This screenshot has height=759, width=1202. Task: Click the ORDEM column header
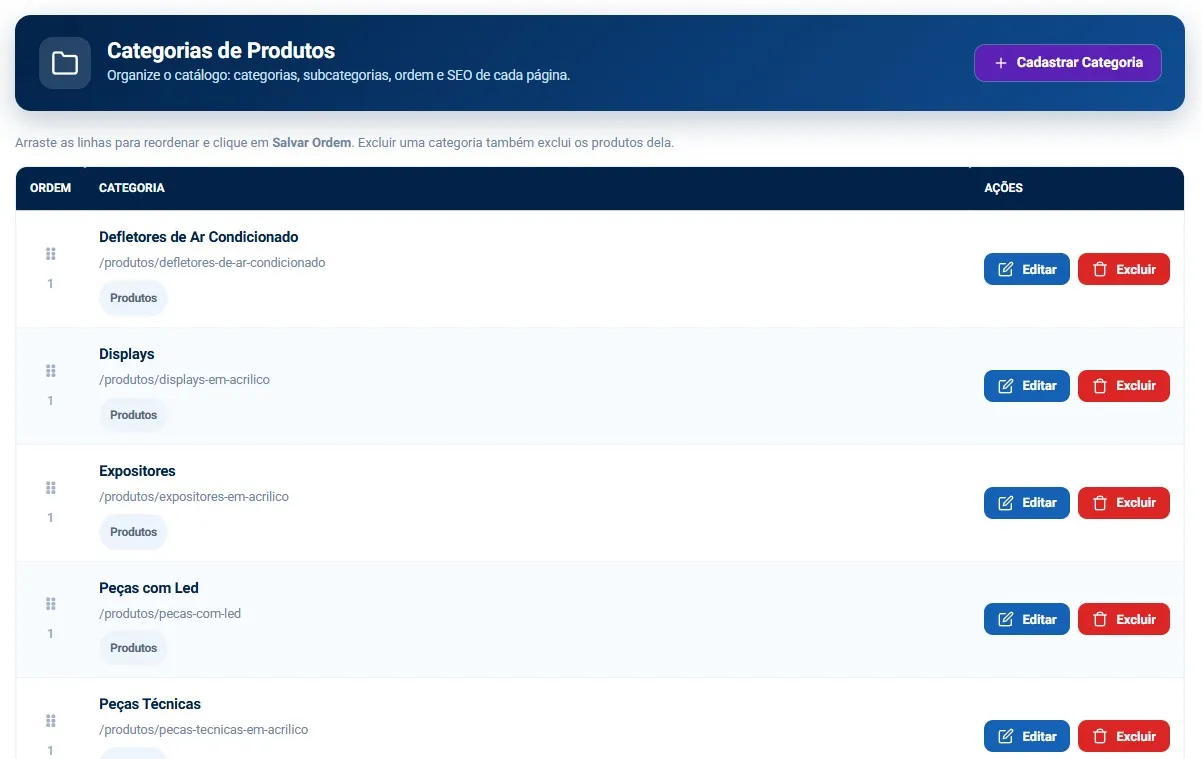coord(51,188)
